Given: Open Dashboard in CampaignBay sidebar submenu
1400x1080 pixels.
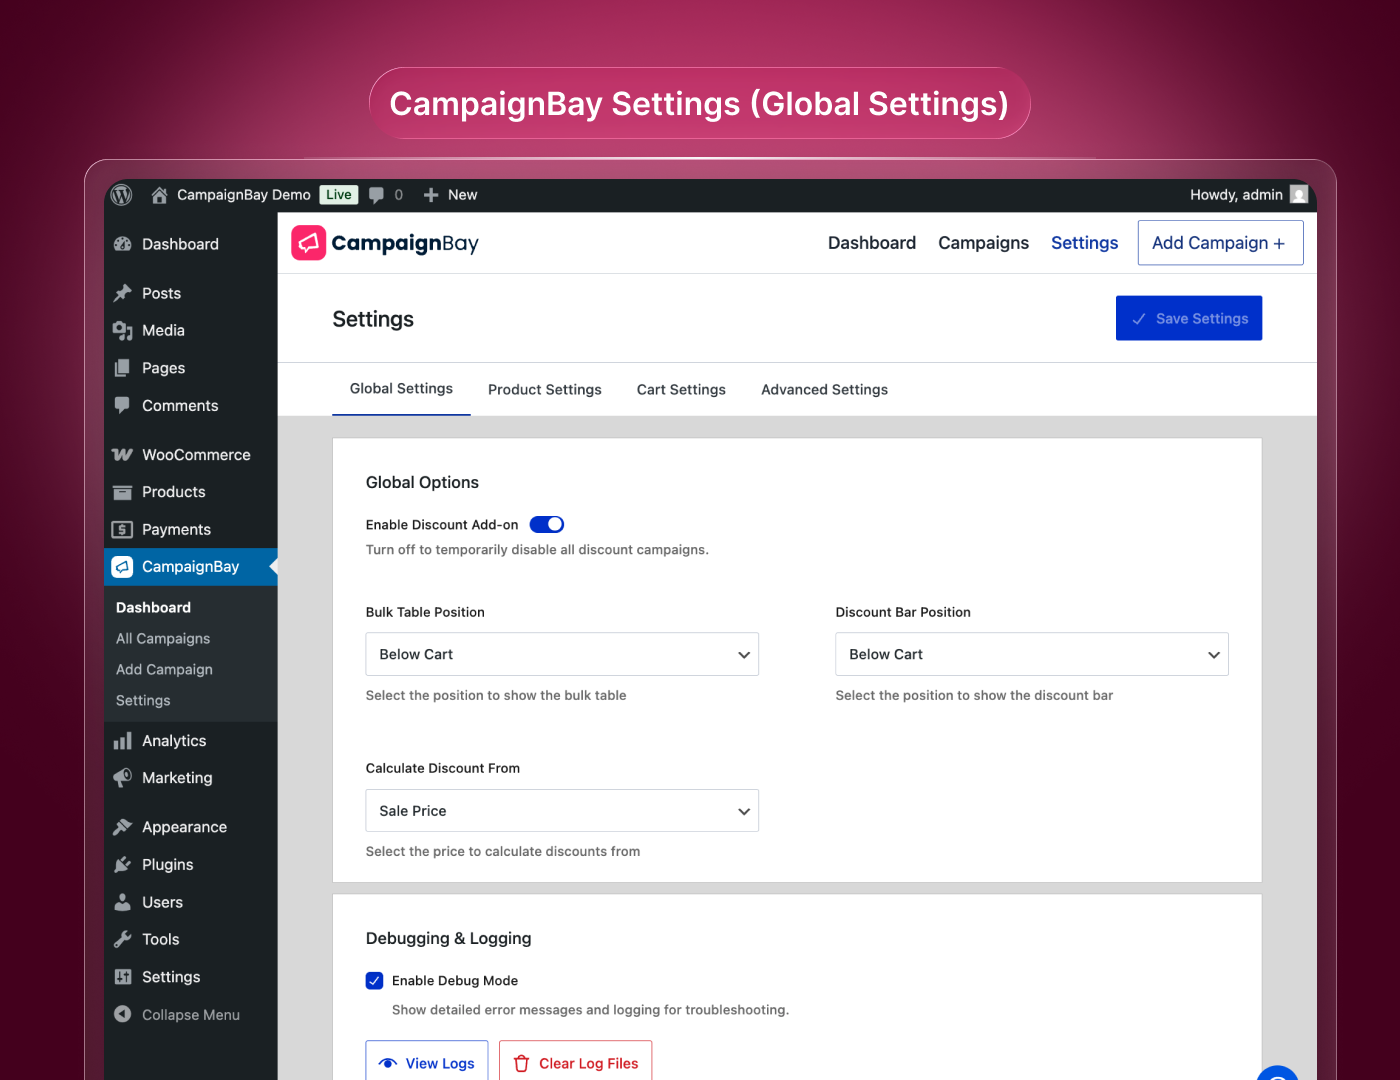Looking at the screenshot, I should pos(153,608).
